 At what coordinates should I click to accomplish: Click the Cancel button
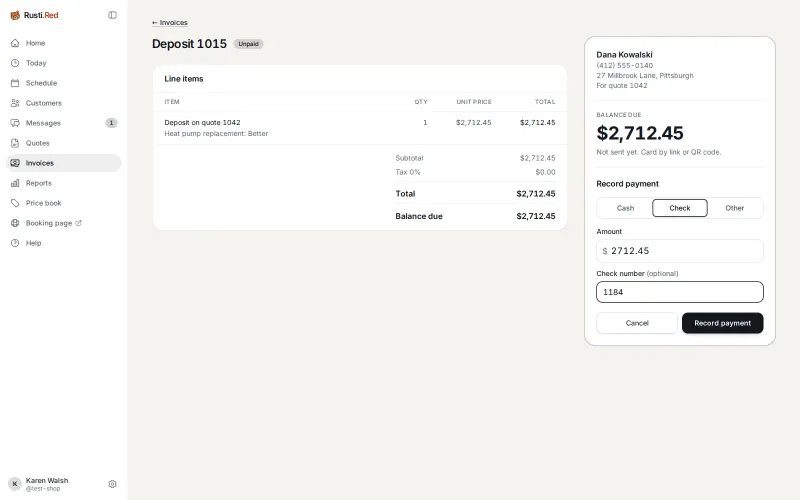pos(637,323)
